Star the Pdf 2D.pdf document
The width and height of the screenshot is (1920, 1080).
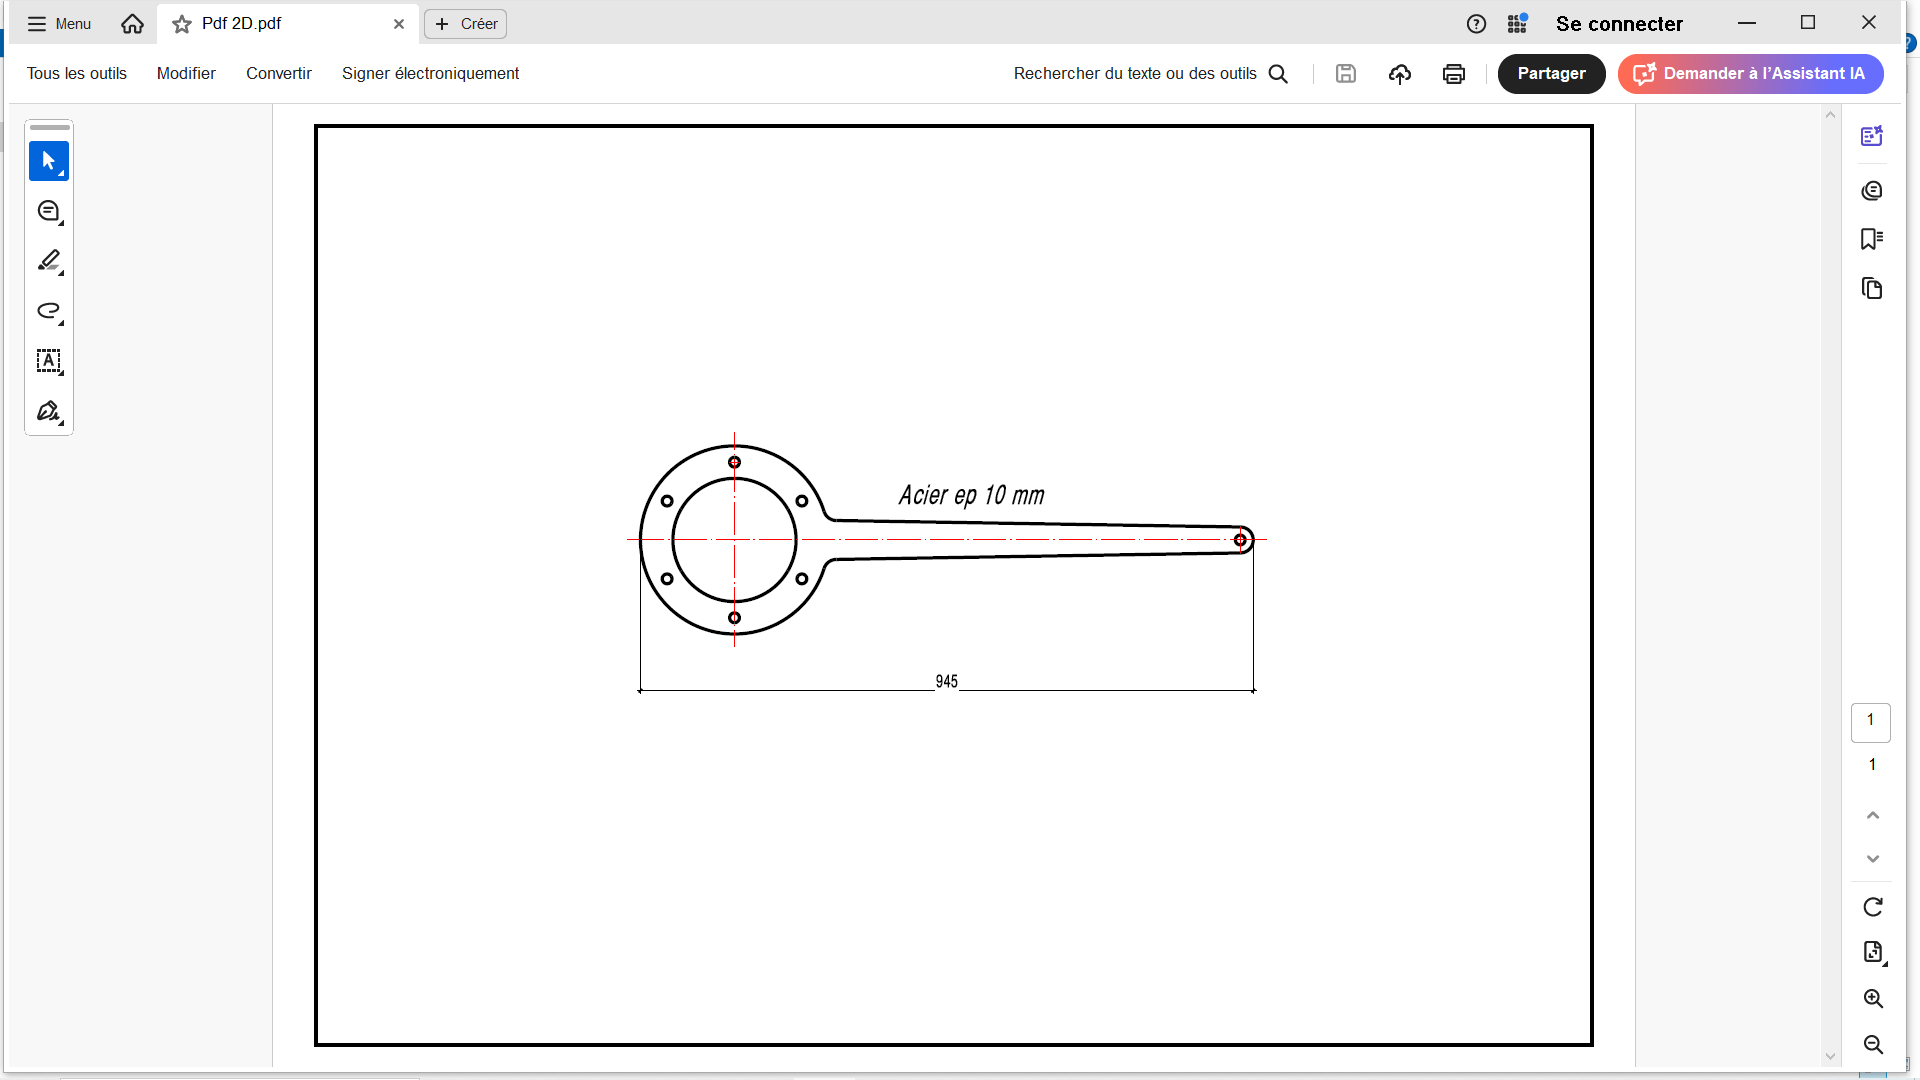[182, 24]
